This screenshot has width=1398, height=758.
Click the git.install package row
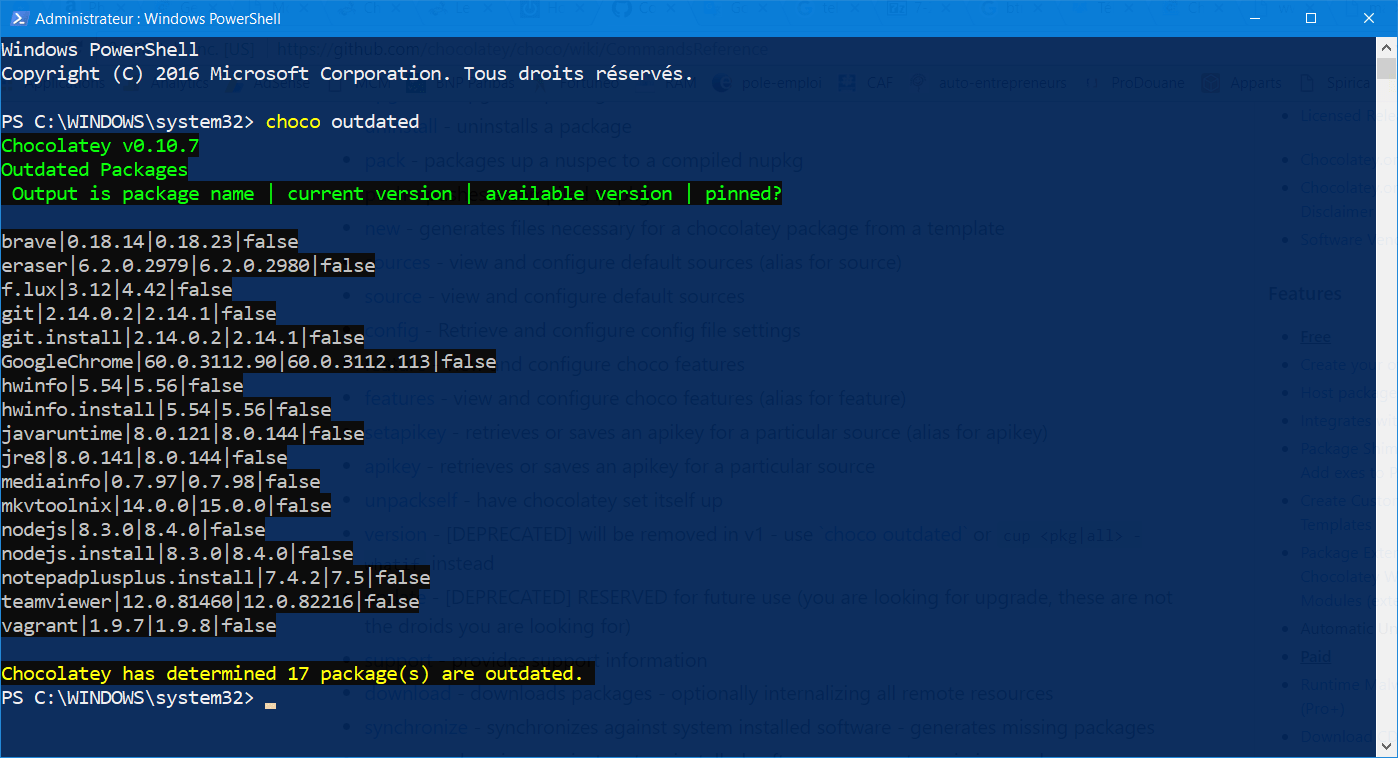coord(183,338)
